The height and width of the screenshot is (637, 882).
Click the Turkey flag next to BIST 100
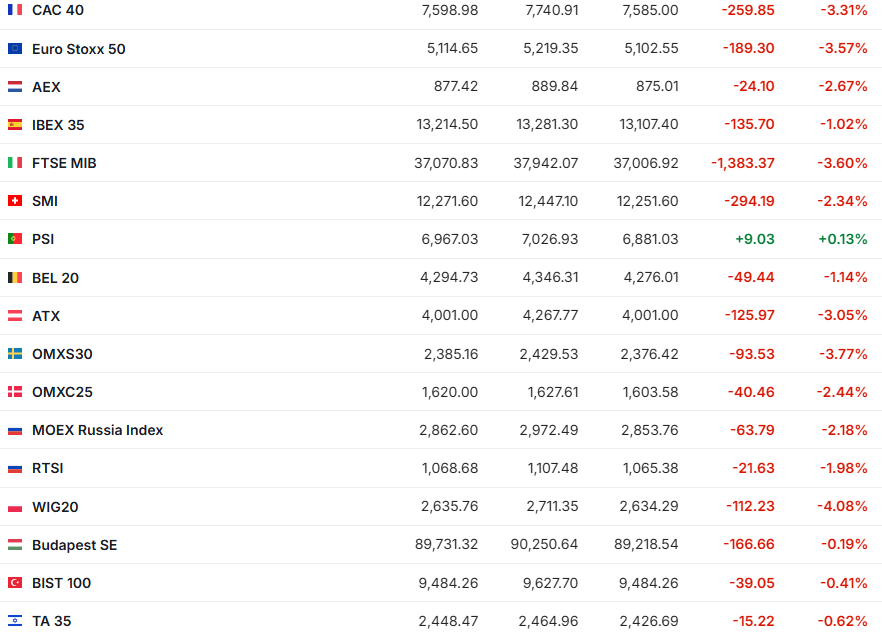click(15, 583)
